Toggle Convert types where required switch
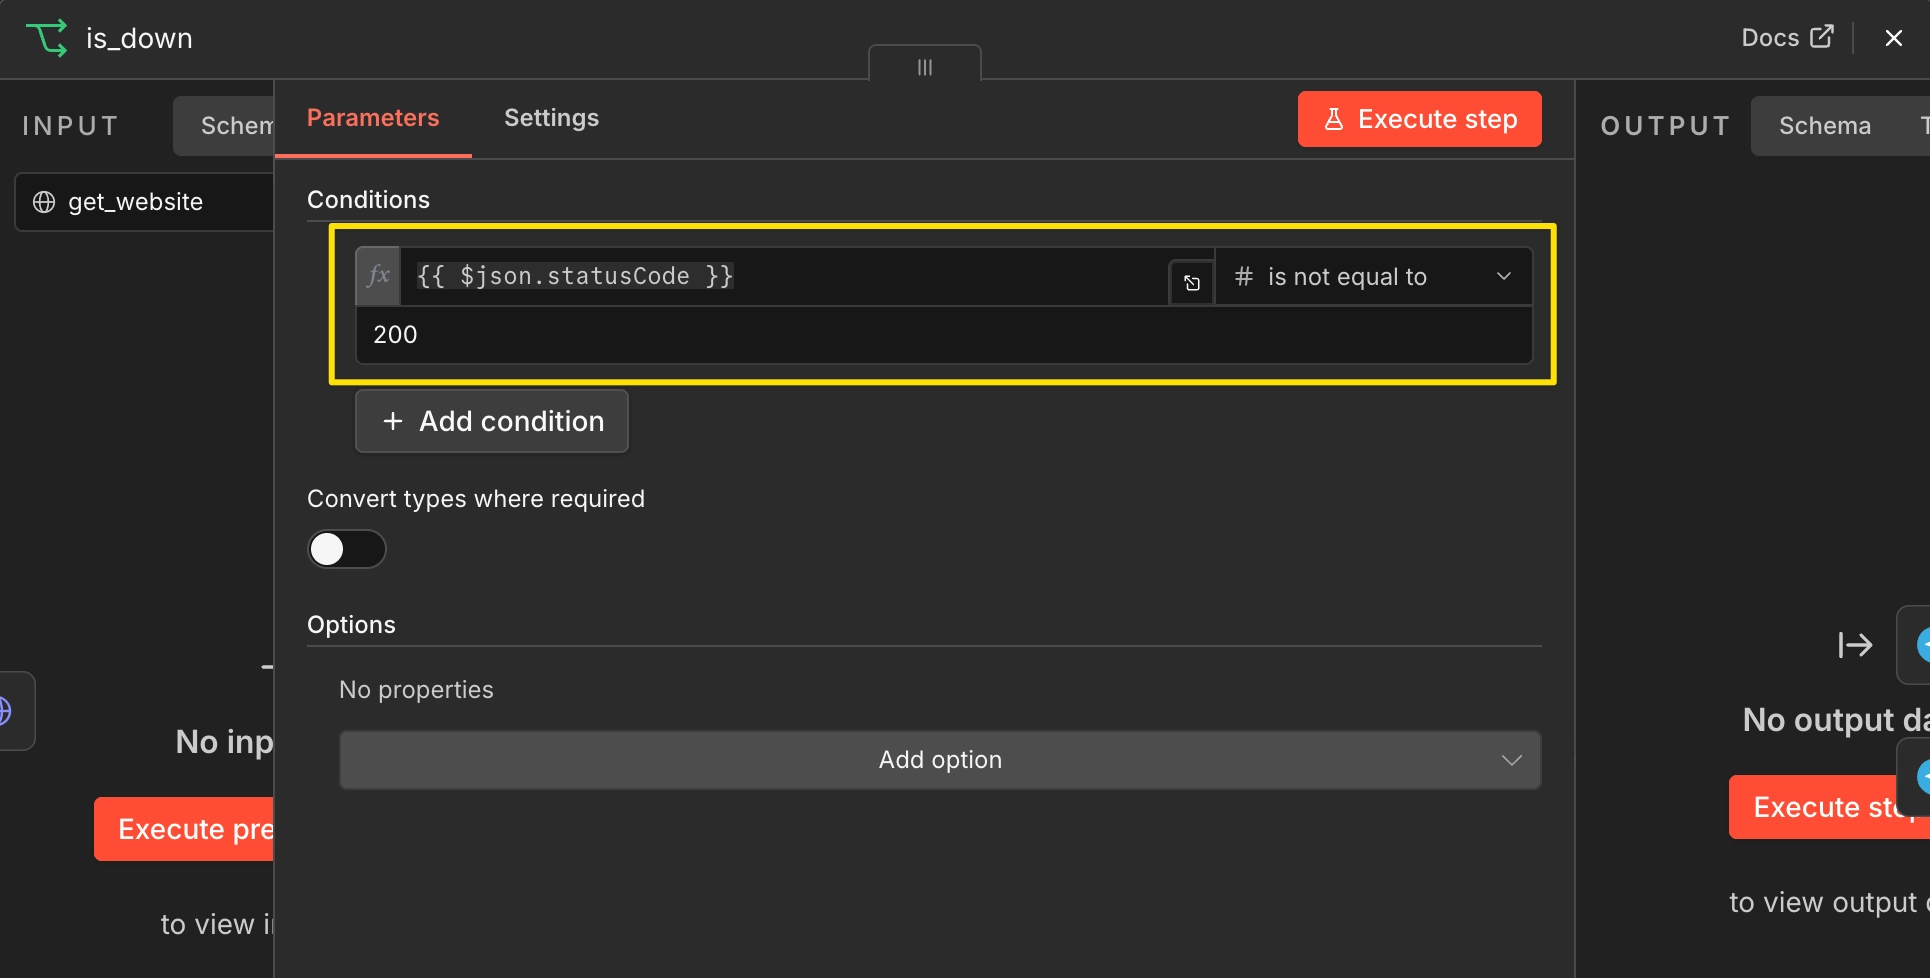Viewport: 1930px width, 978px height. [x=346, y=549]
